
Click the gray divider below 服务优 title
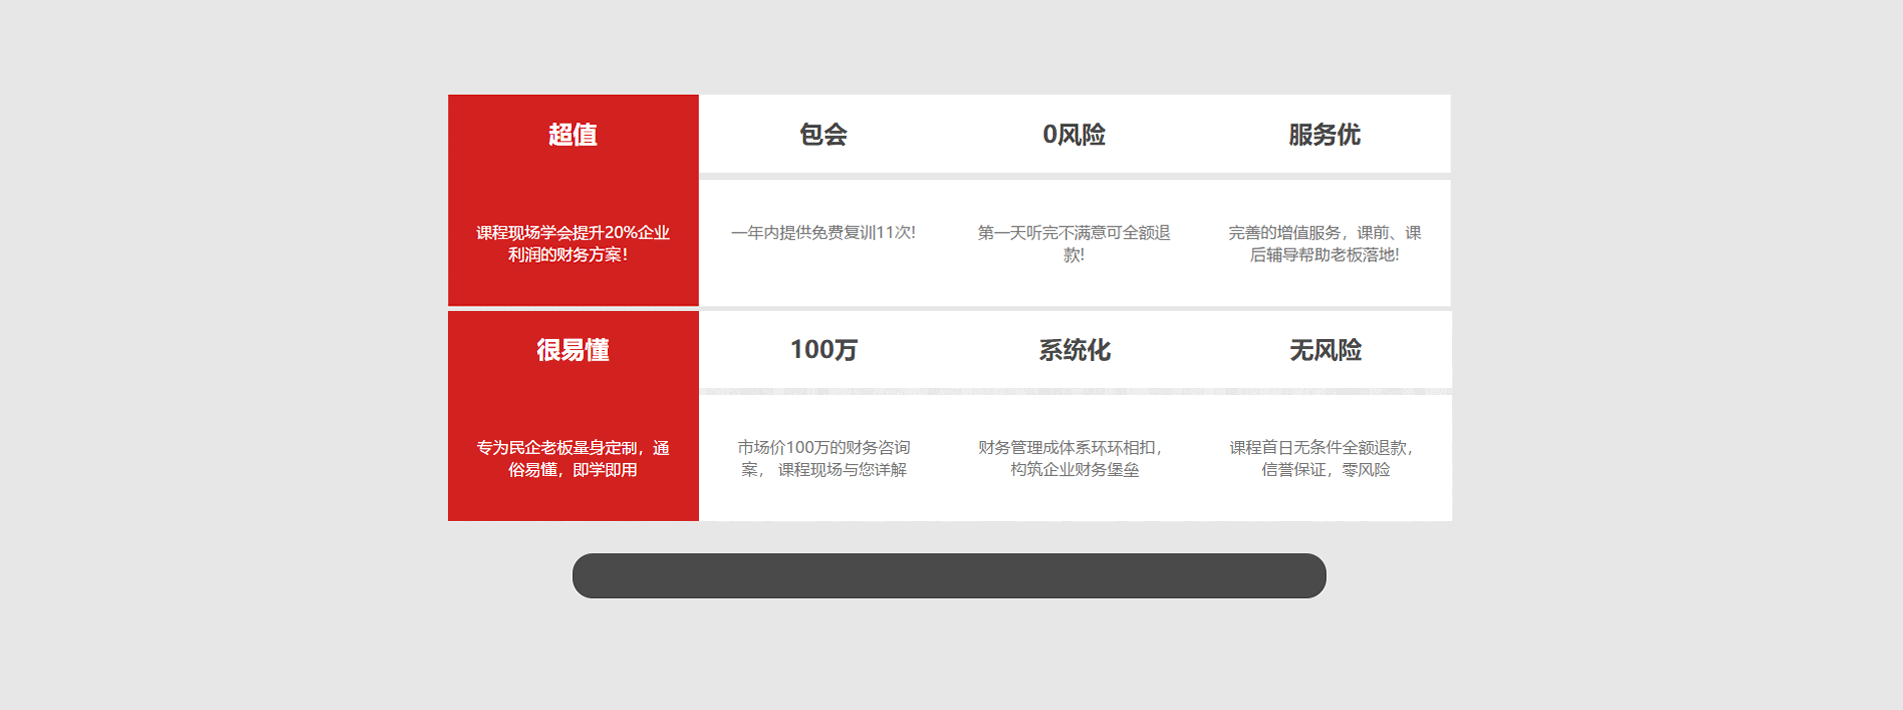coord(1324,176)
